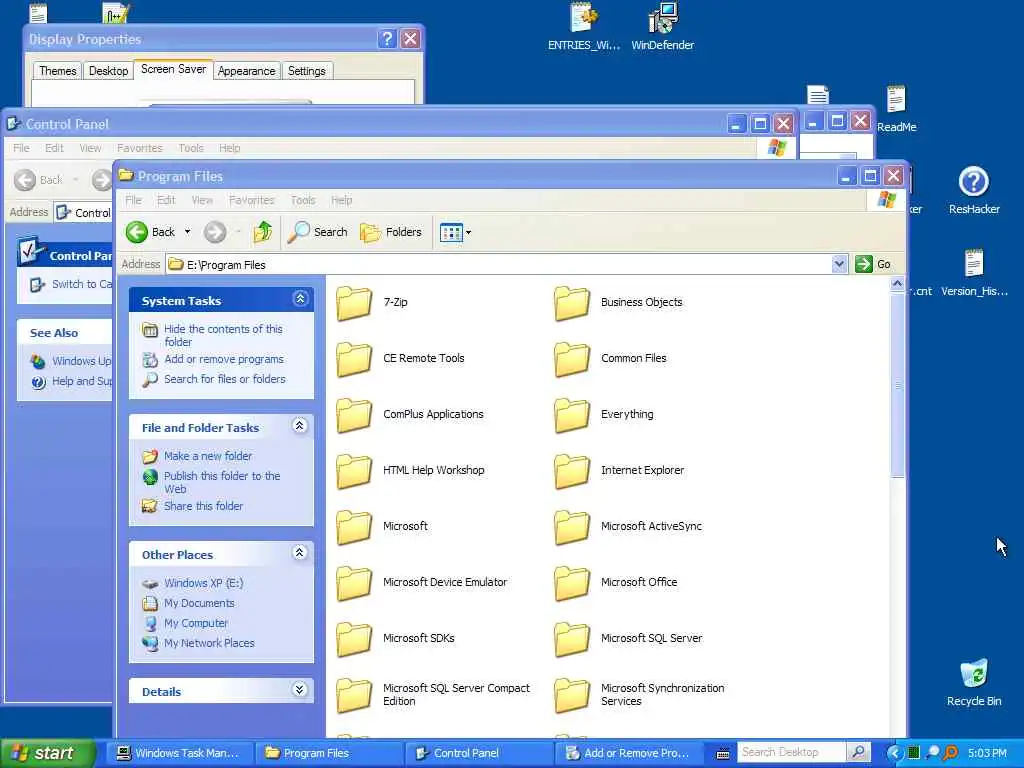Select Microsoft Synchronization Services folder
The width and height of the screenshot is (1024, 768).
[x=571, y=695]
